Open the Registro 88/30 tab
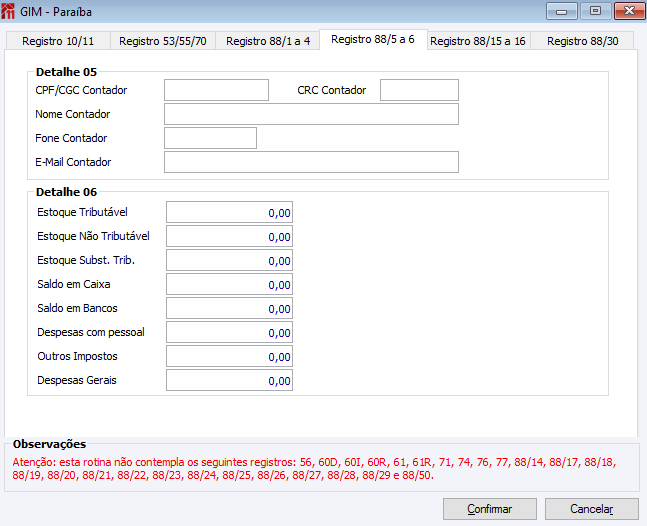Viewport: 647px width, 526px height. coord(582,41)
